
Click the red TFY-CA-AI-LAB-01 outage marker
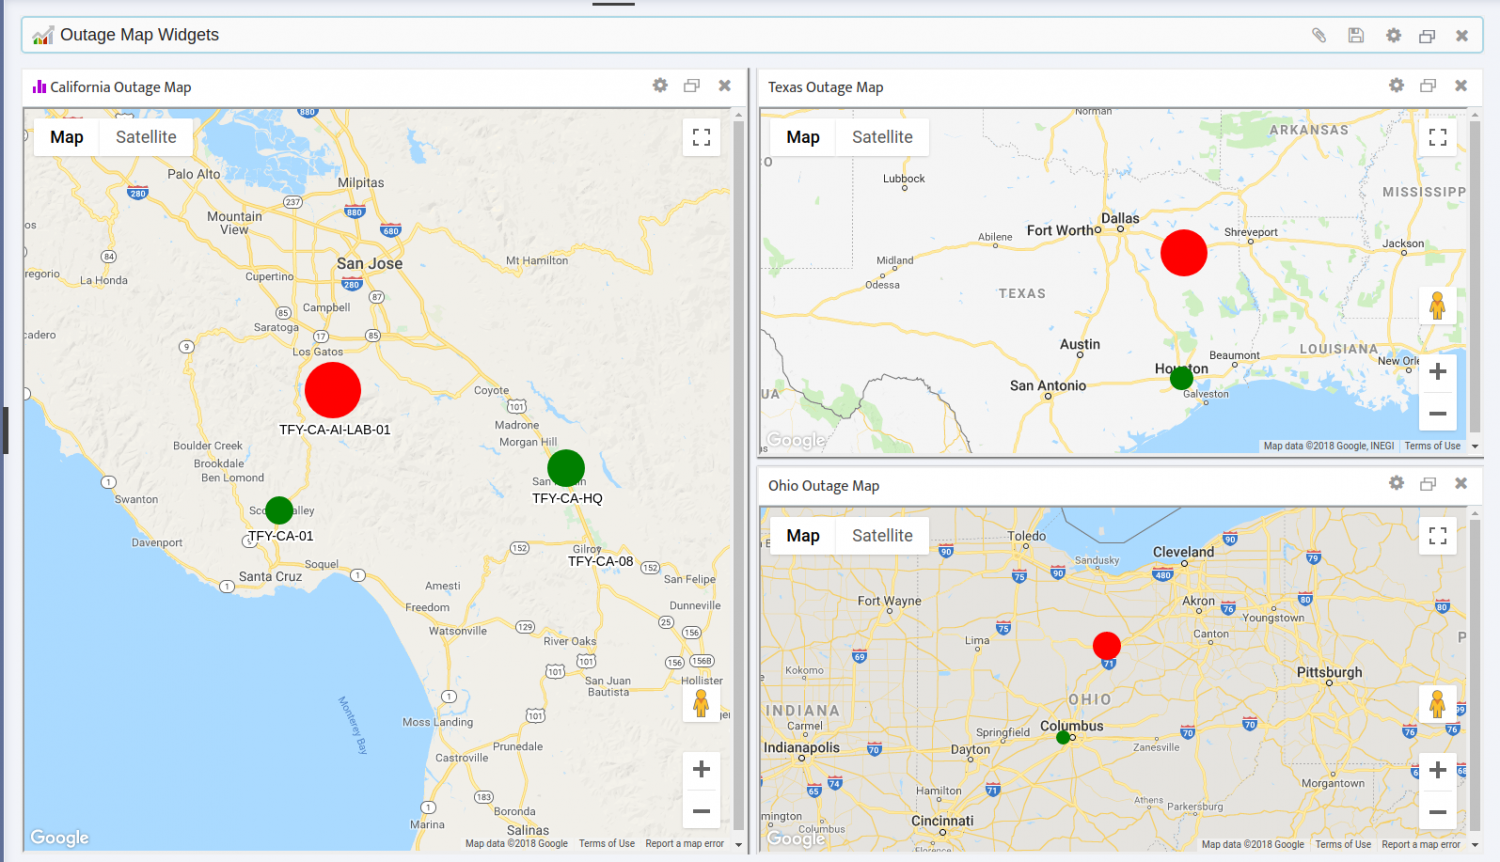(332, 389)
